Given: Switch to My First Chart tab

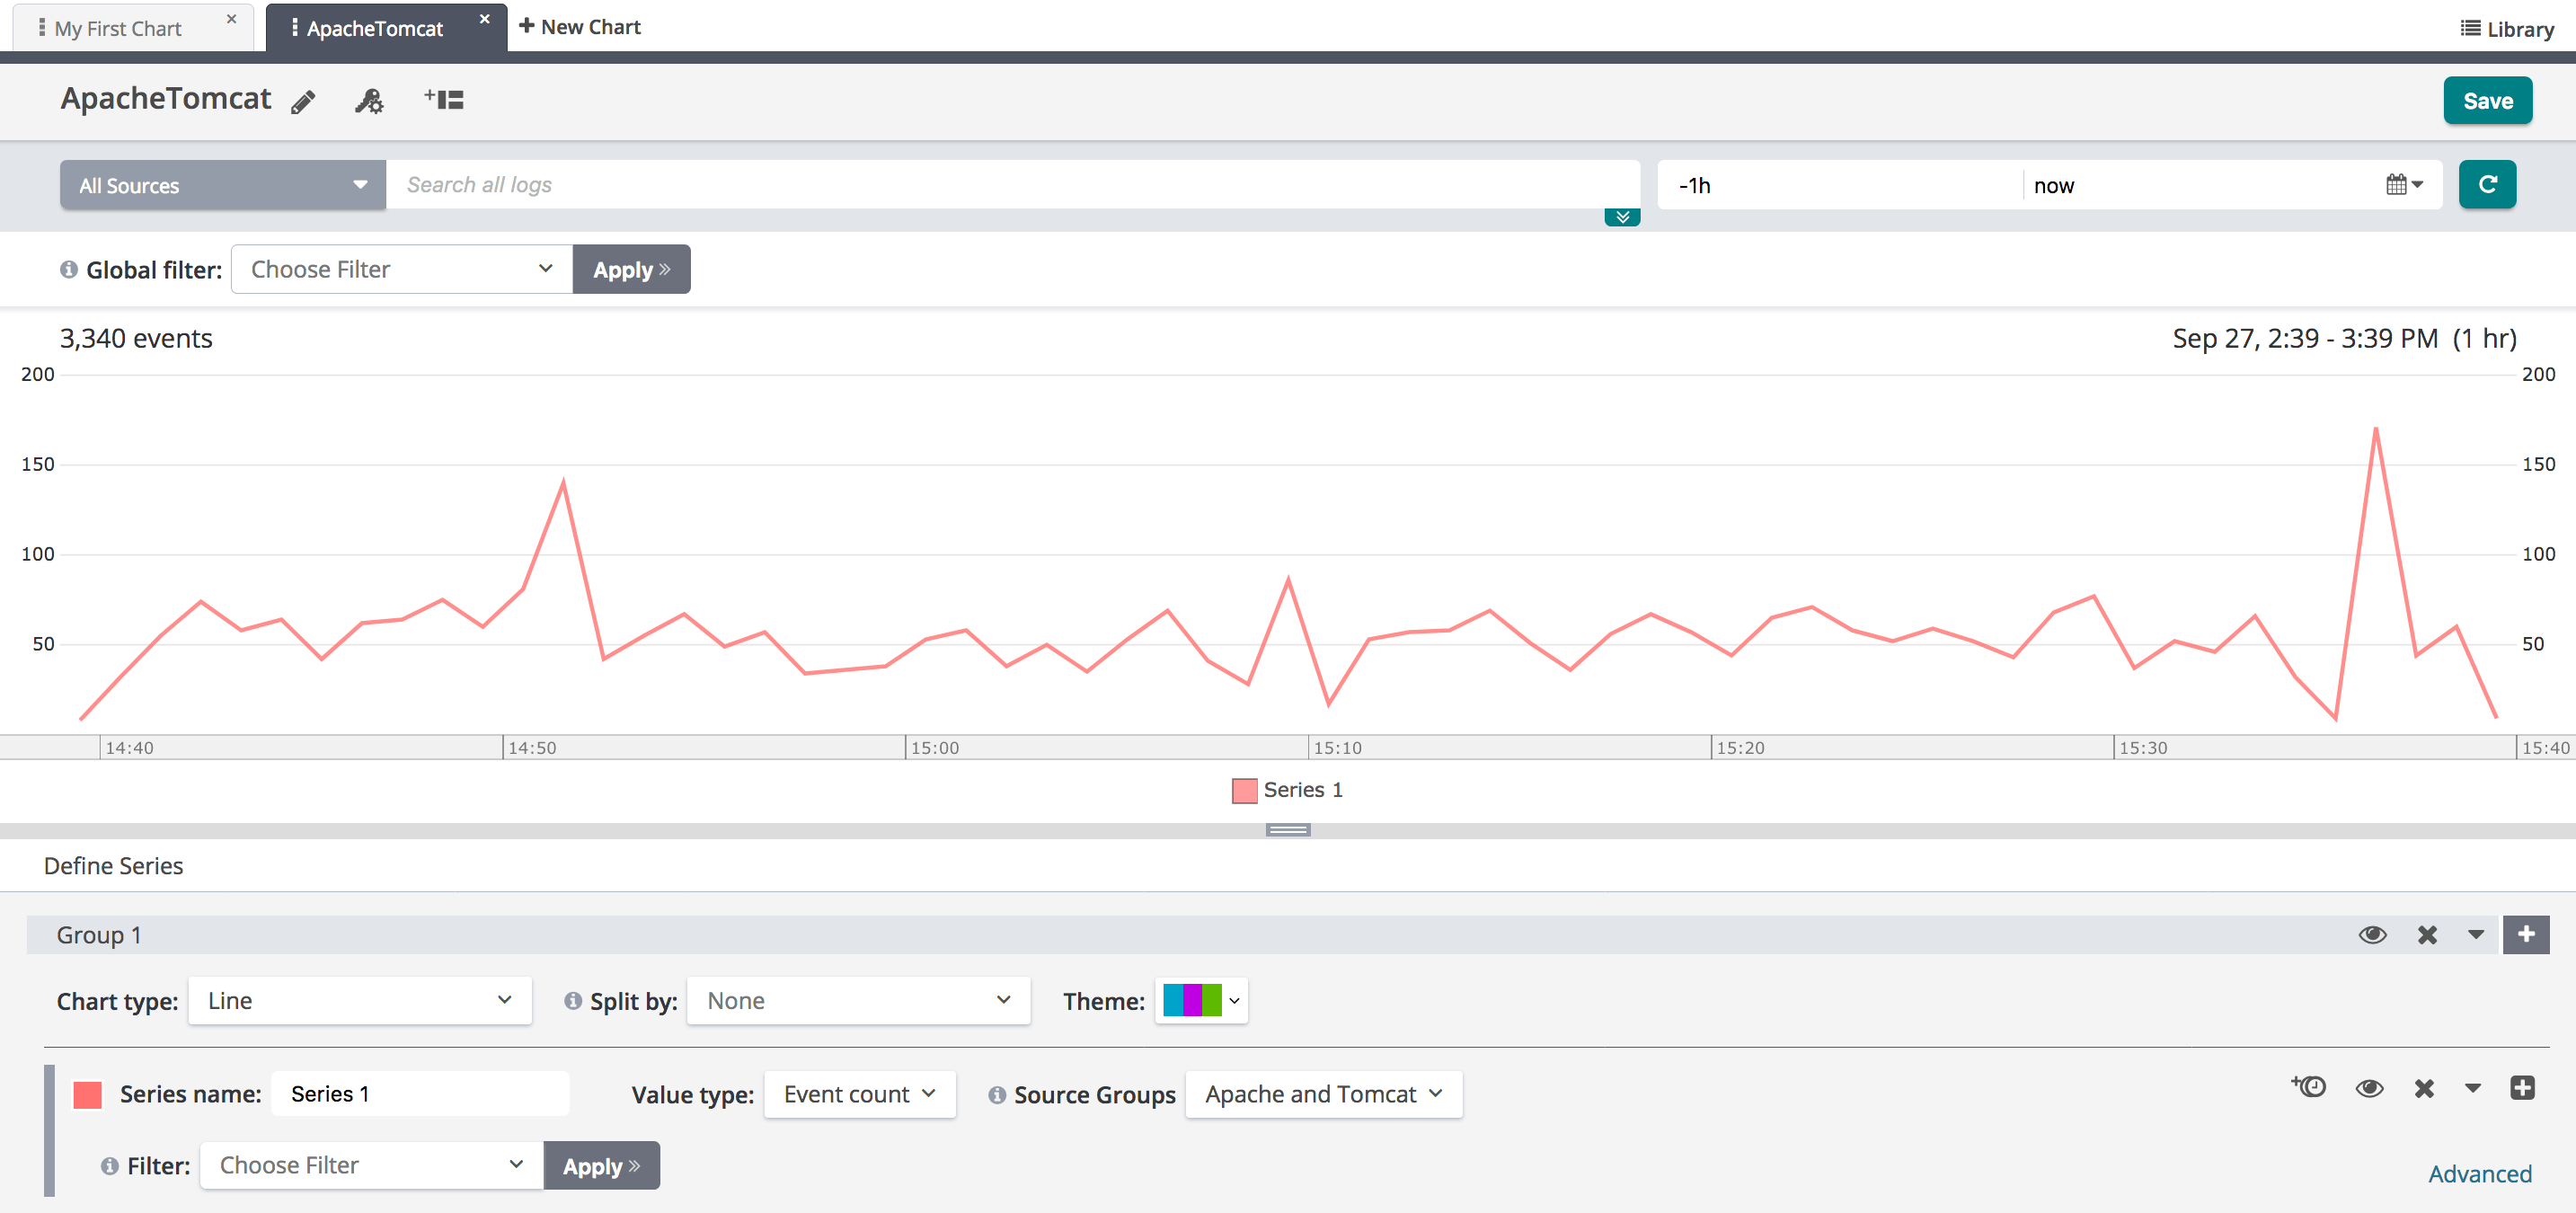Looking at the screenshot, I should (118, 28).
